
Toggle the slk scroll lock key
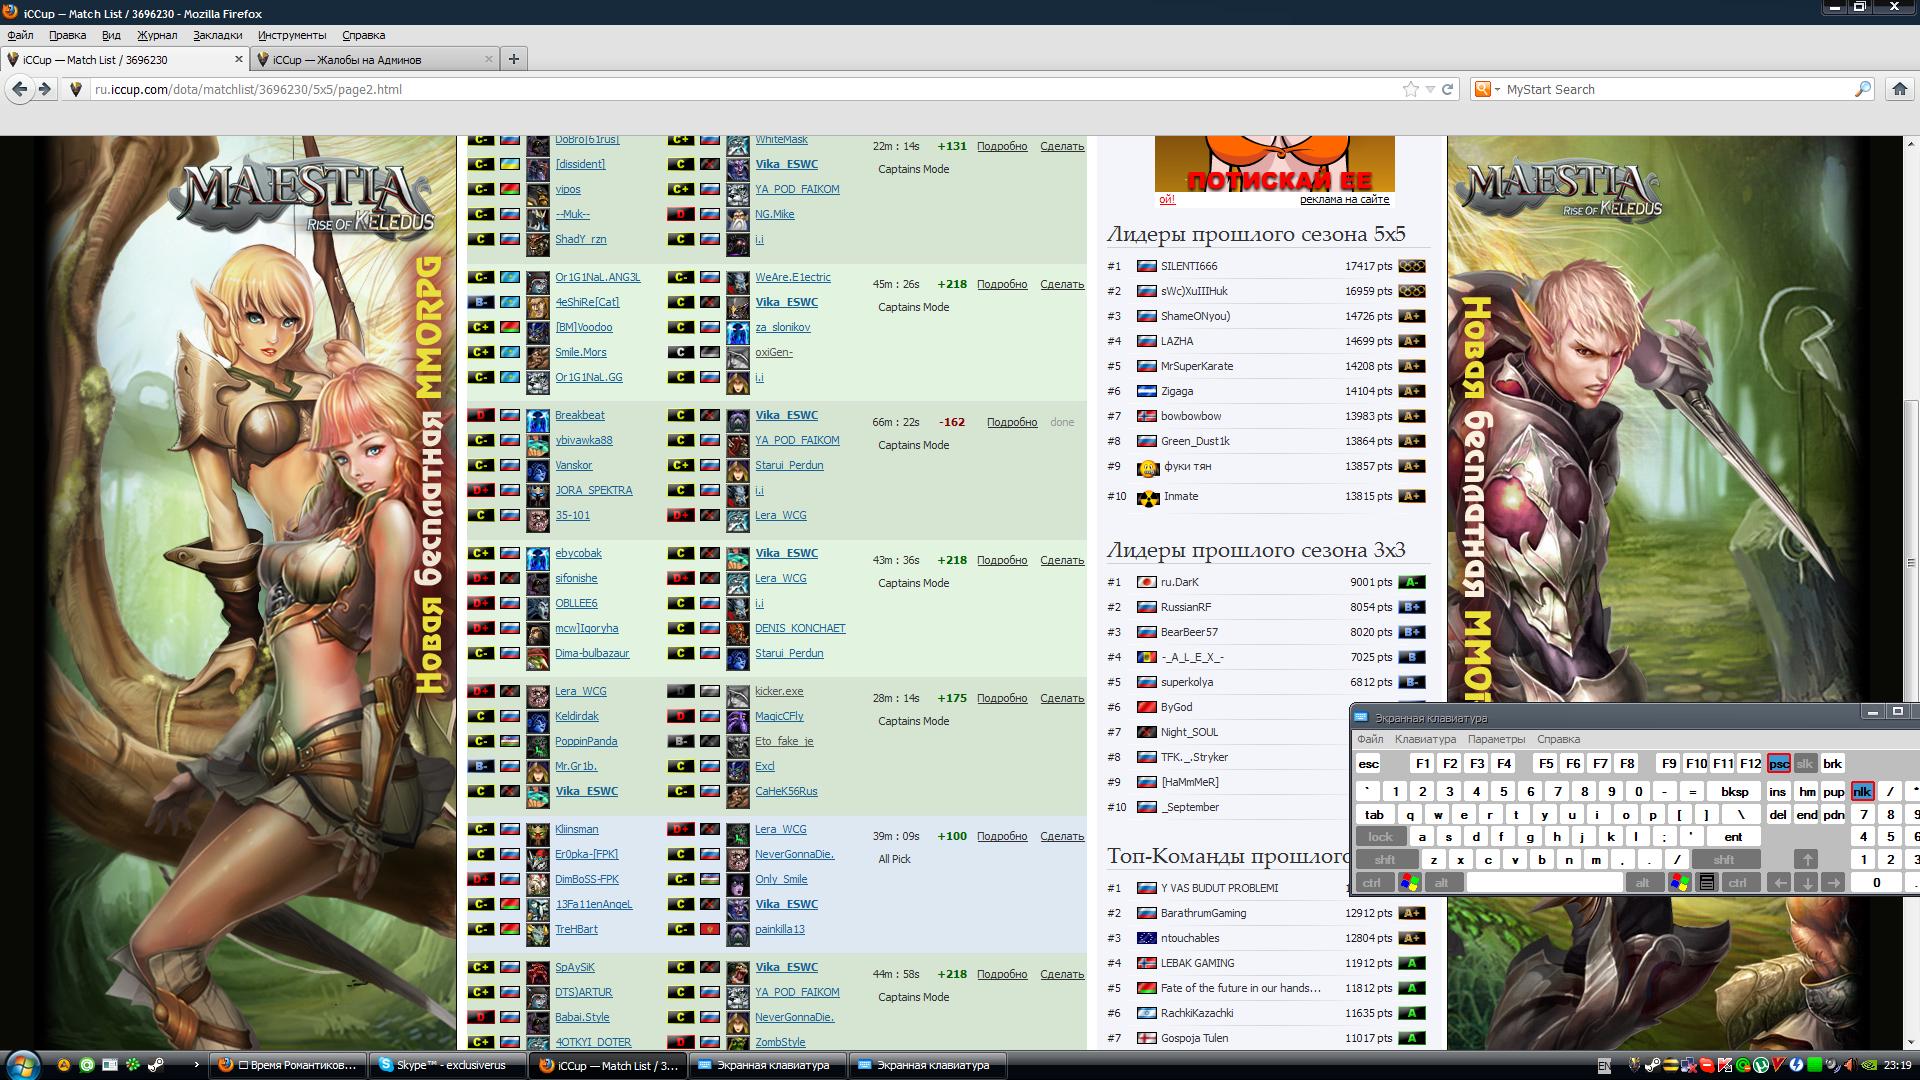click(1805, 764)
